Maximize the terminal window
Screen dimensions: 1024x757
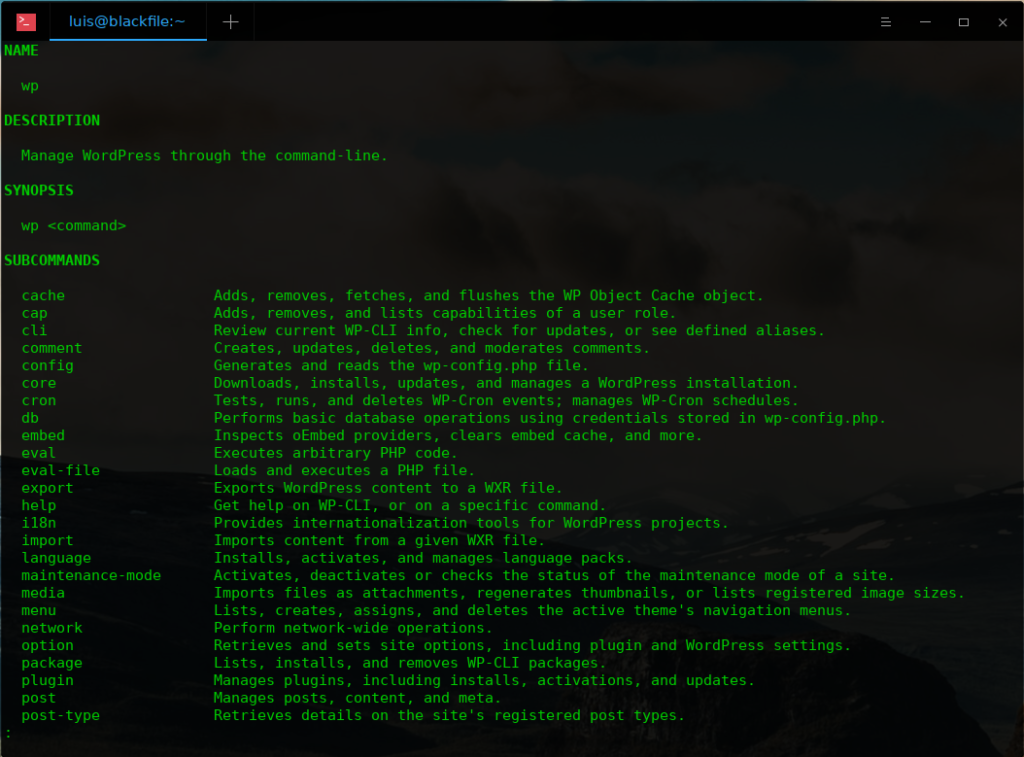click(x=963, y=22)
